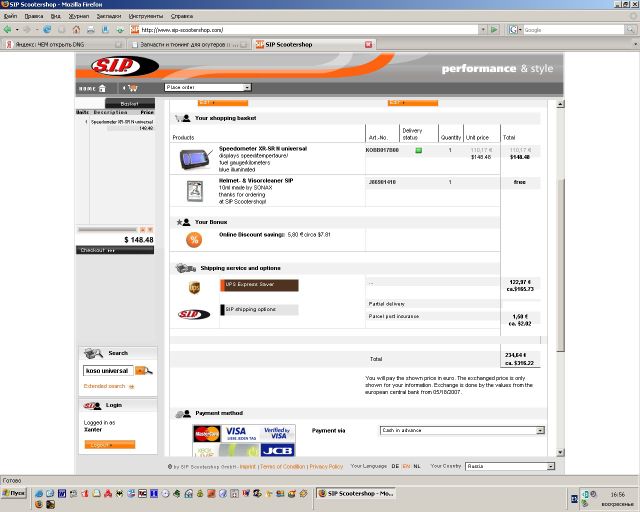The image size is (640, 512).
Task: Click the orange Logout button
Action: [110, 444]
